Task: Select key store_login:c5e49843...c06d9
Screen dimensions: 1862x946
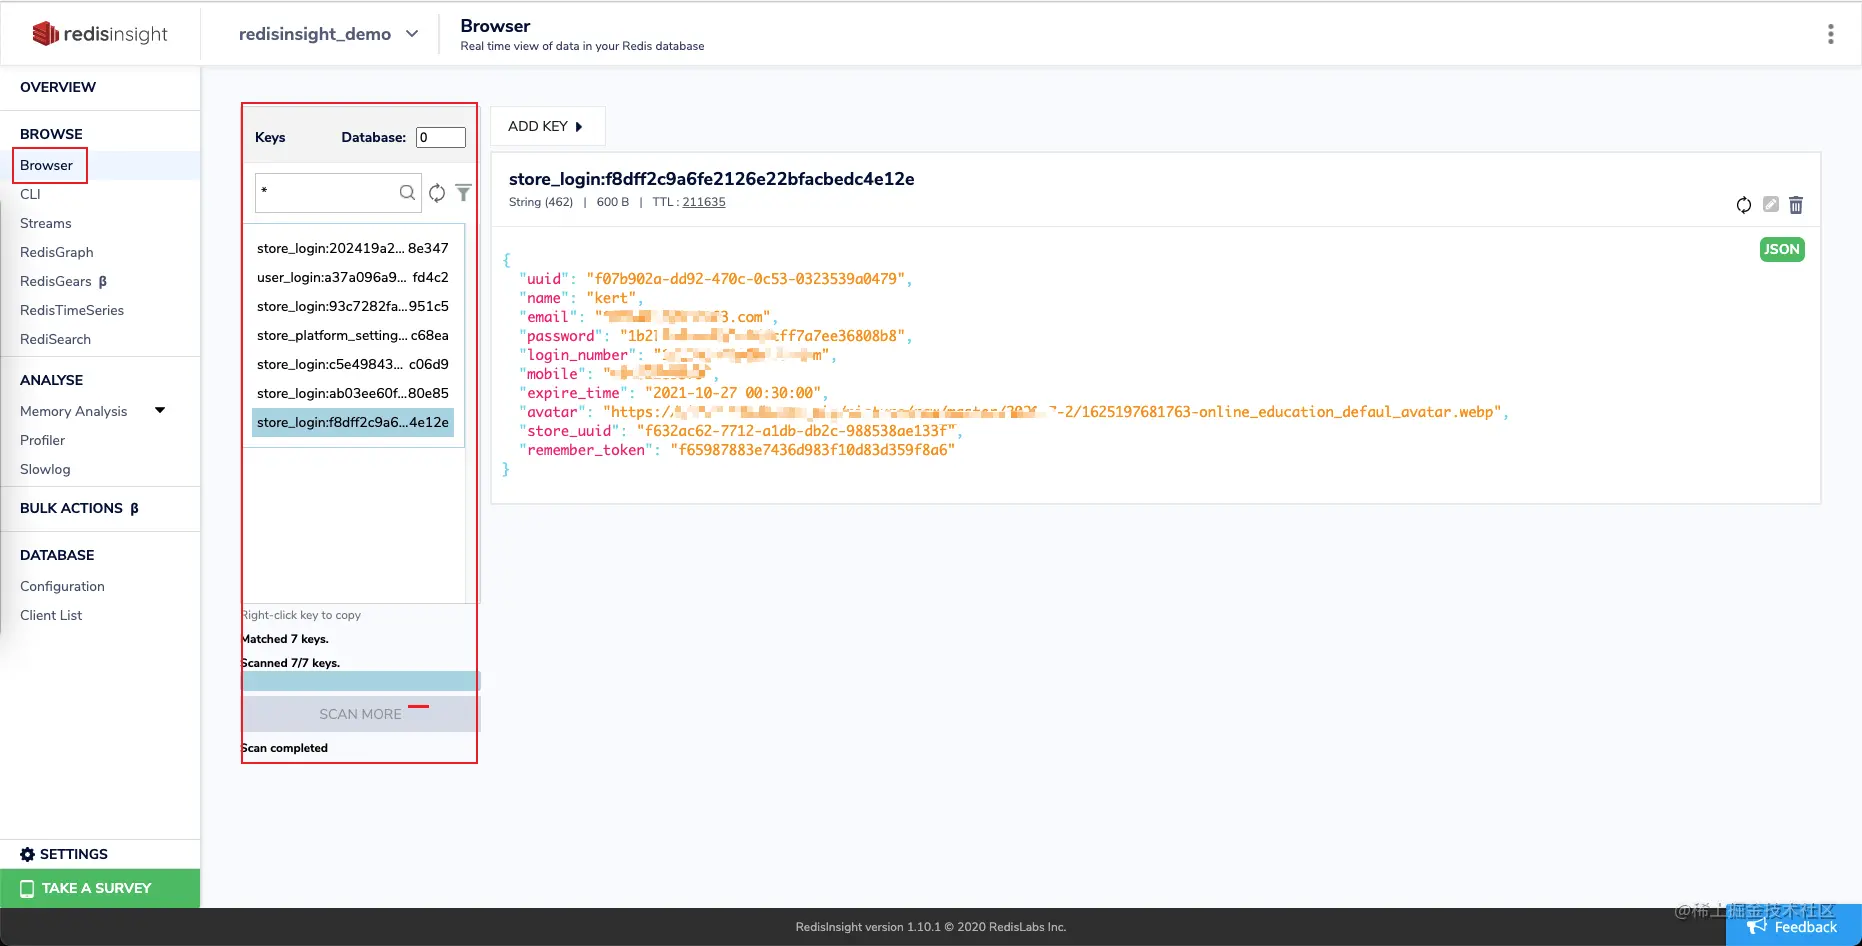Action: (353, 364)
